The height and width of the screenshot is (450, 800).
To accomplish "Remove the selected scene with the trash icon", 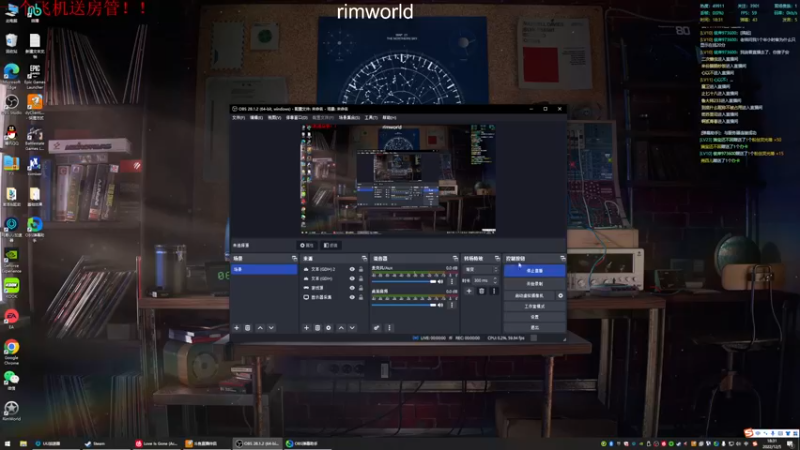I will tap(247, 328).
